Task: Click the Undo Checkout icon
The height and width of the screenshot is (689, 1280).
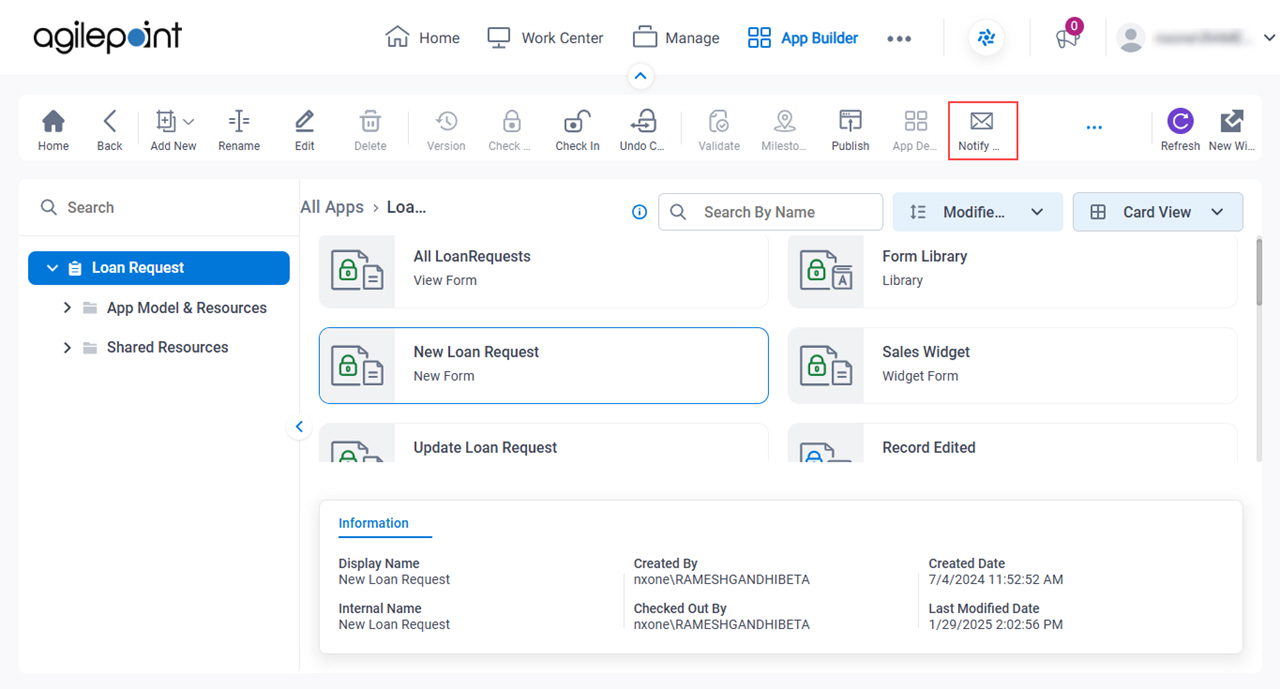Action: [642, 121]
